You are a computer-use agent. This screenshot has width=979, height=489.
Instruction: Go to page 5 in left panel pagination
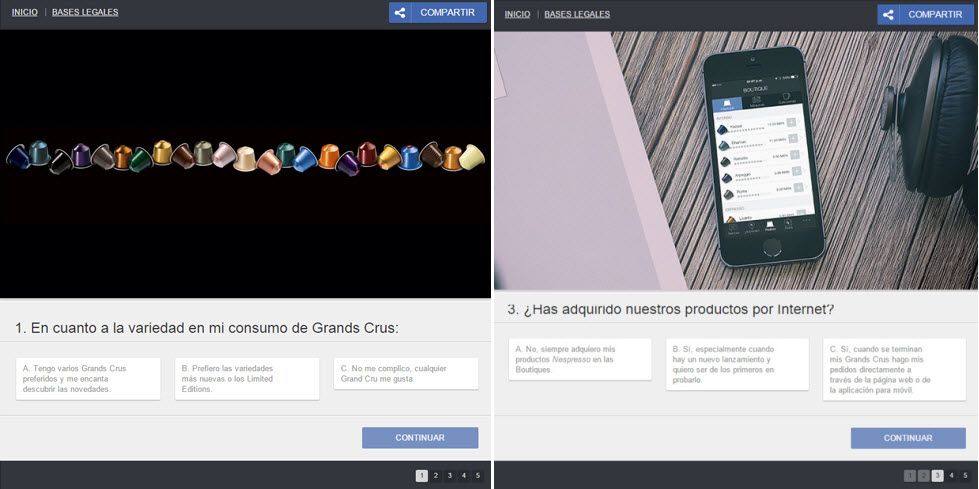tap(477, 476)
